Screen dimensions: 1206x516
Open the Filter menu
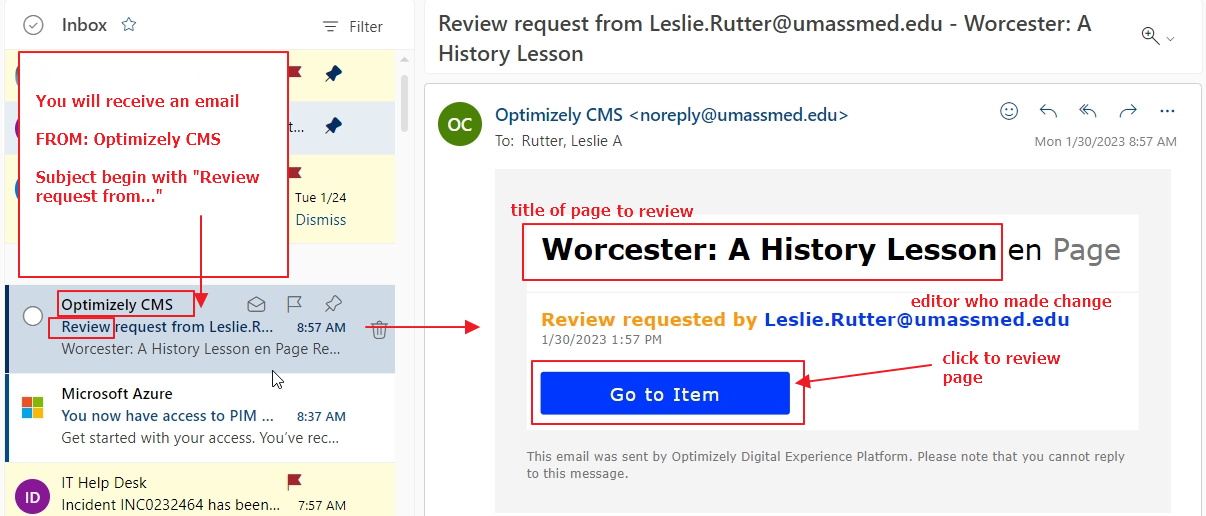click(353, 27)
